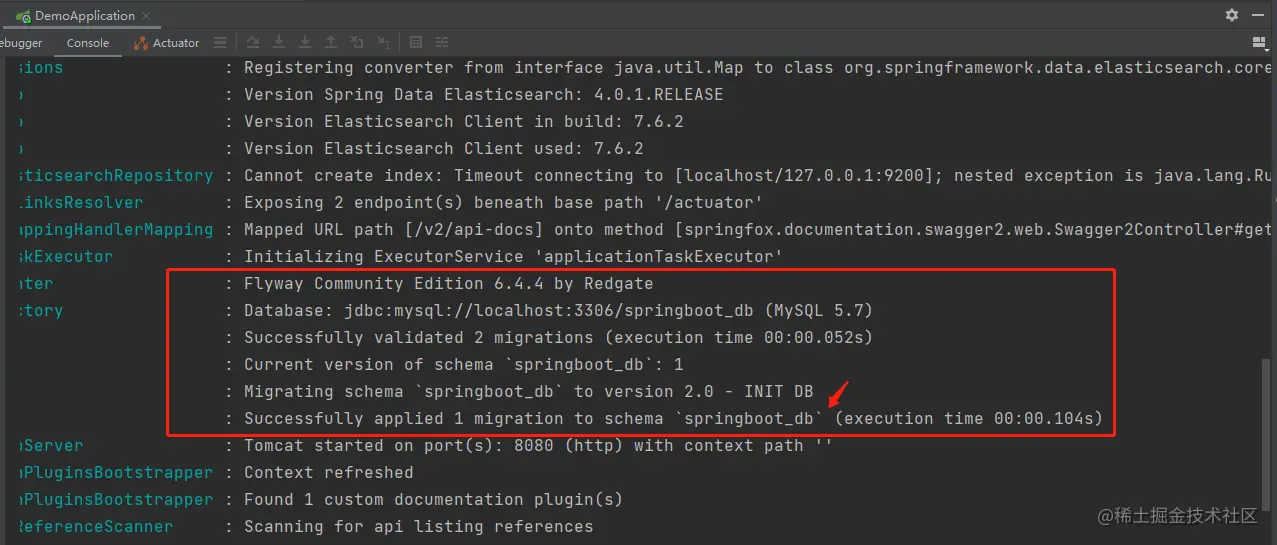This screenshot has height=545, width=1277.
Task: Click 'Version Elasticsearch Client in build: 7.6.2'
Action: coord(463,122)
